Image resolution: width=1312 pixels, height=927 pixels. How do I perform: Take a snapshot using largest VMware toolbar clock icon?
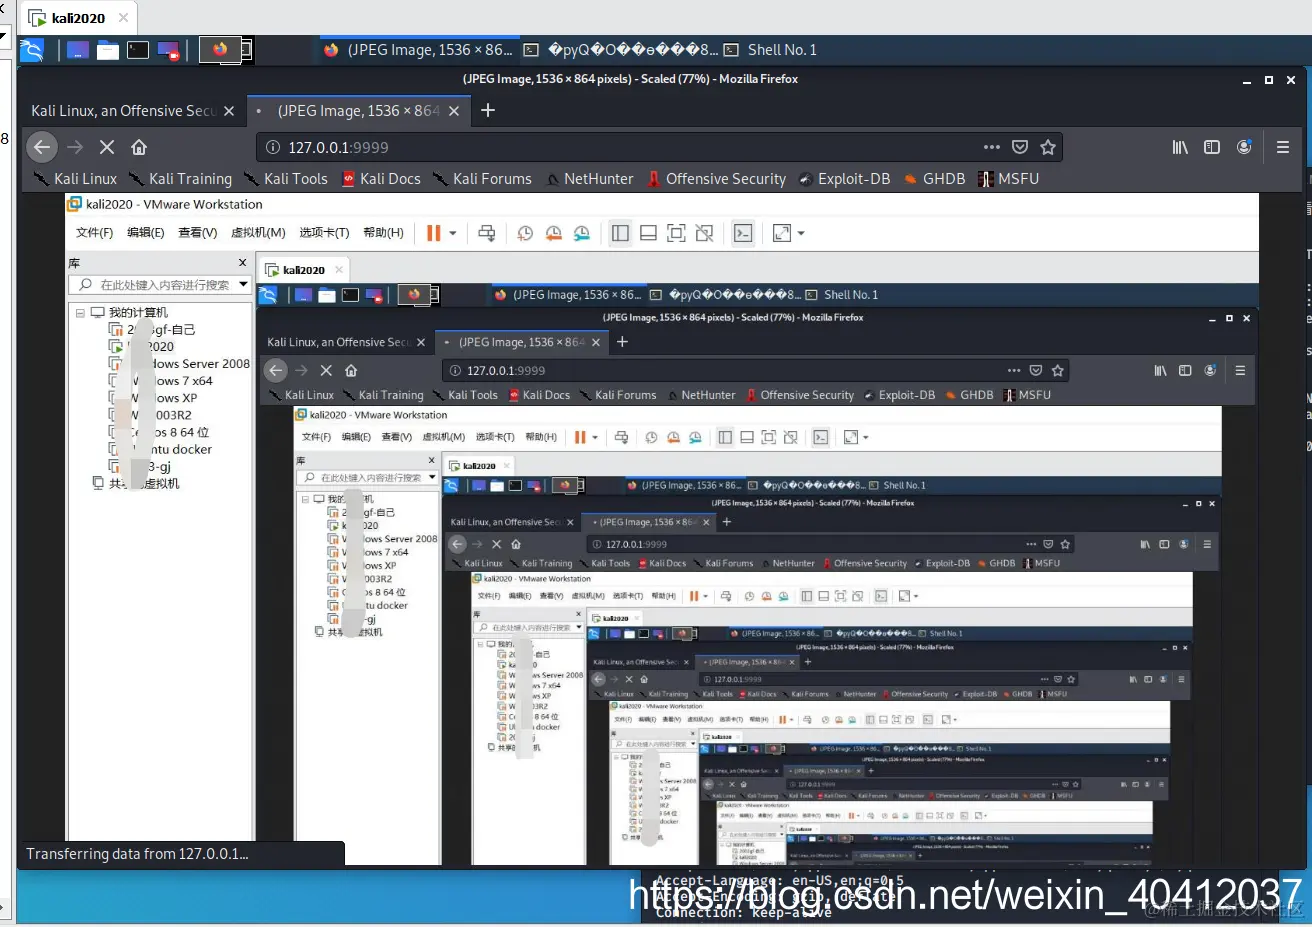click(x=525, y=233)
